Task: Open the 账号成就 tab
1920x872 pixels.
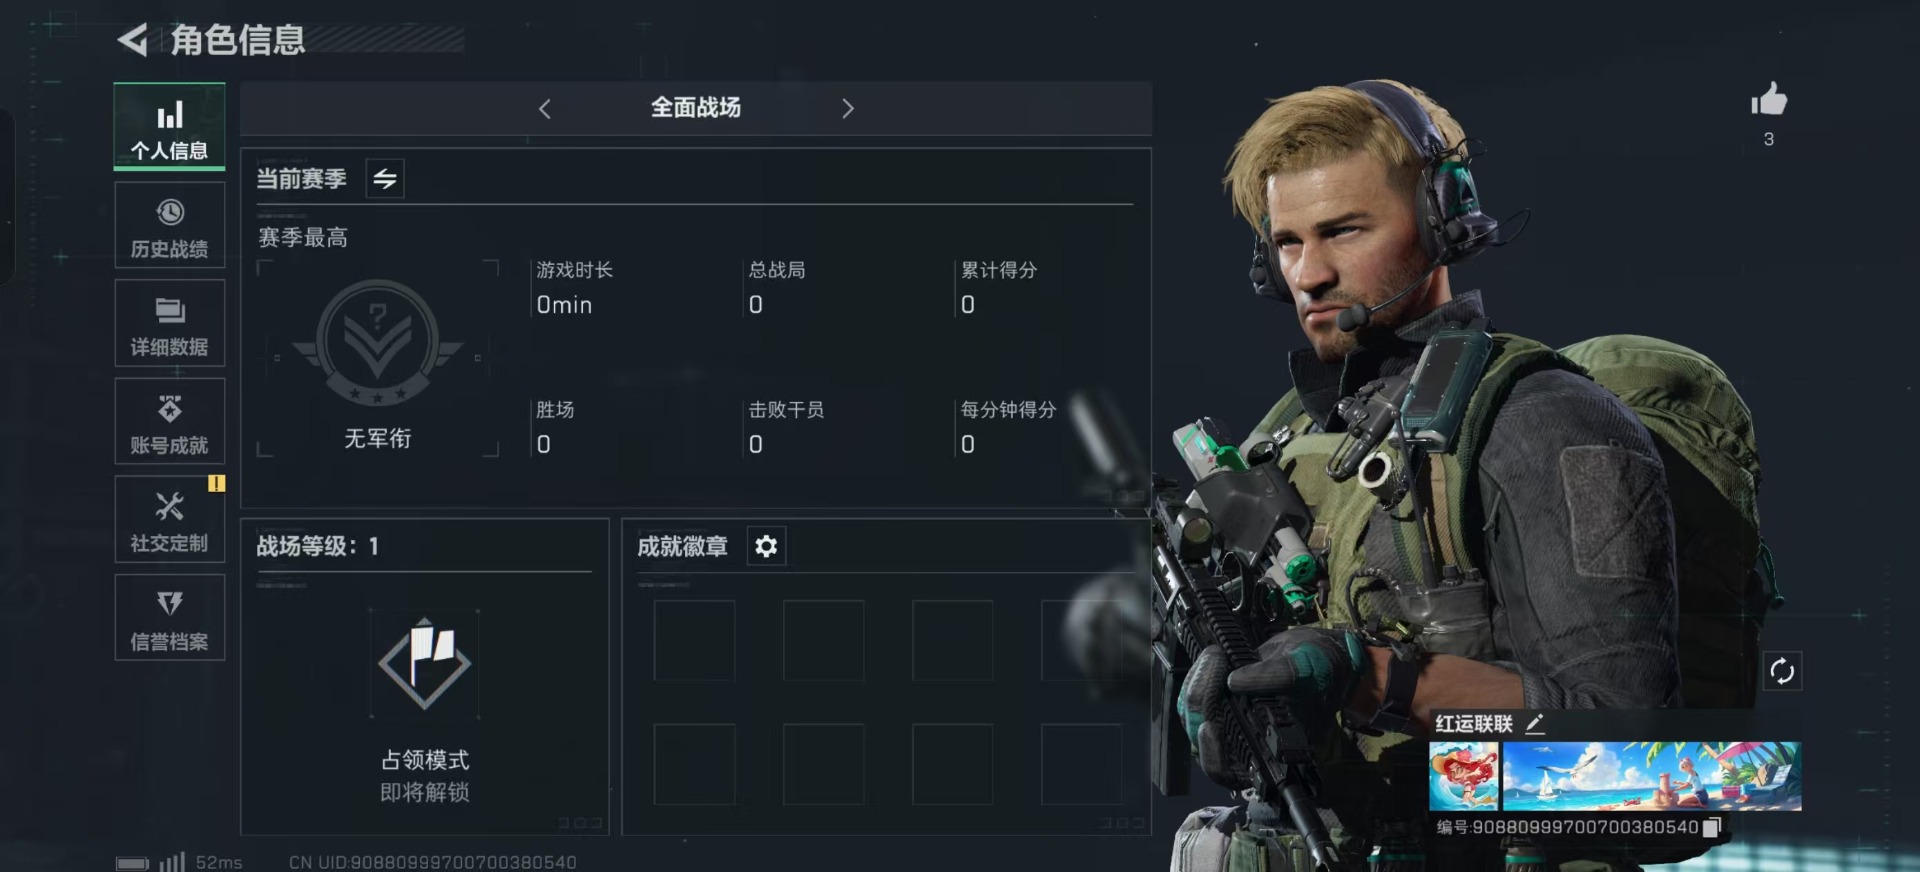Action: click(170, 422)
